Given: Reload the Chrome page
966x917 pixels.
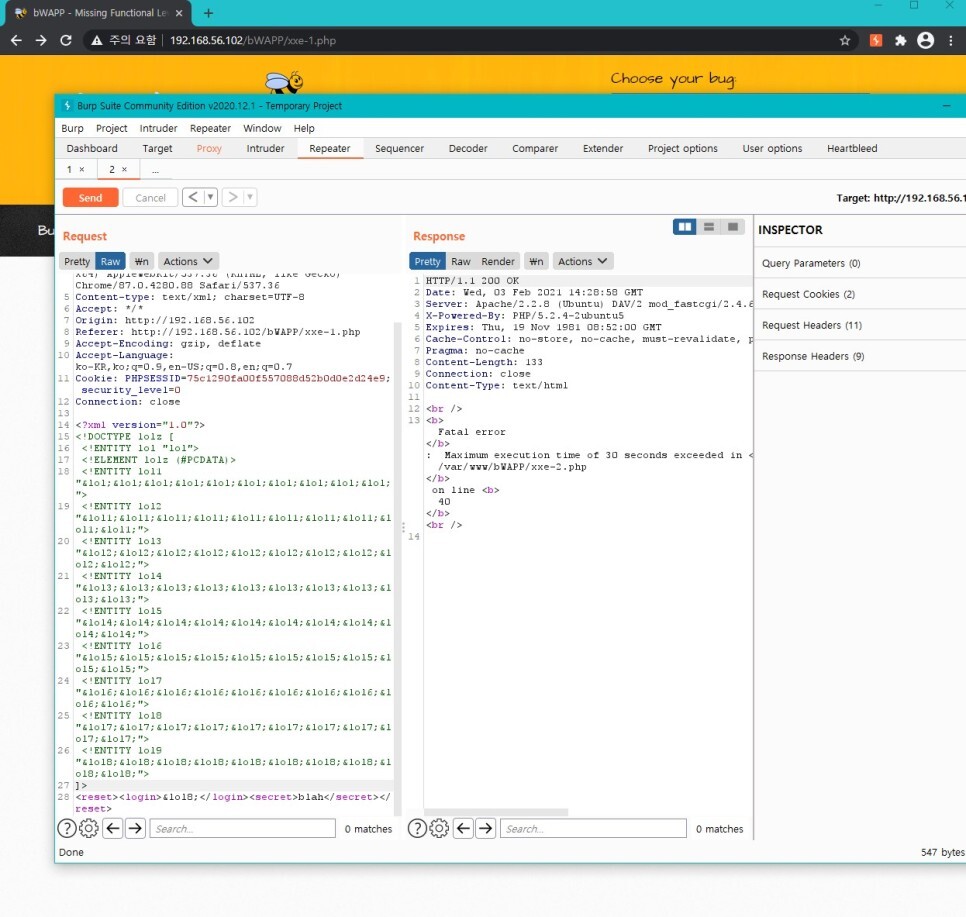Looking at the screenshot, I should tap(65, 41).
